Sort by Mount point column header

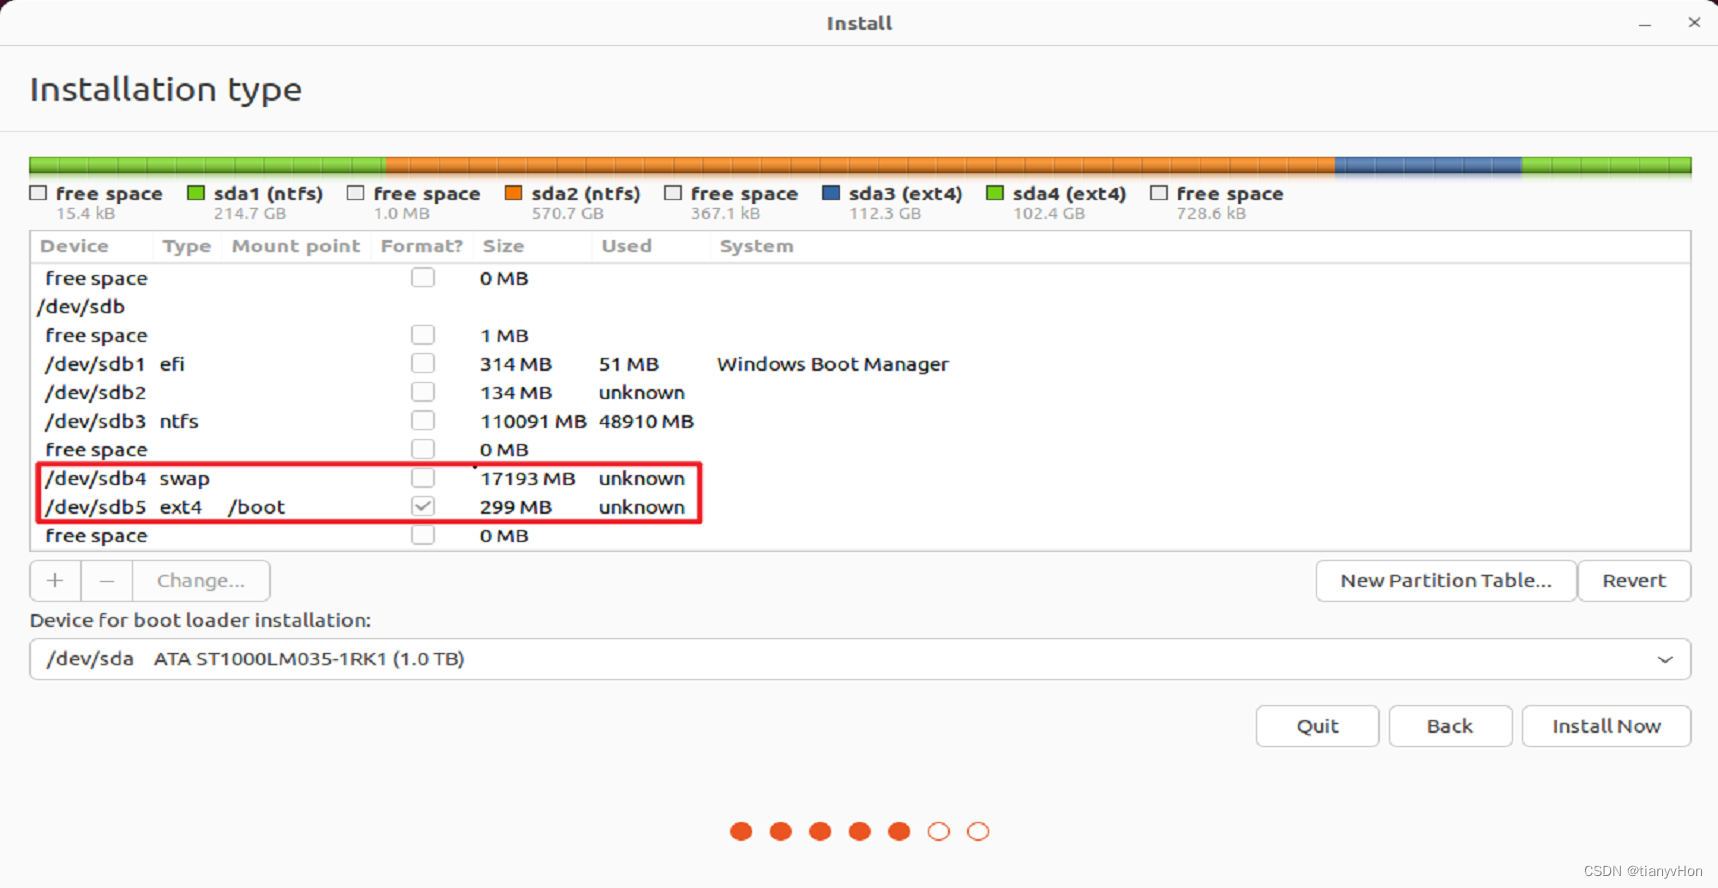pyautogui.click(x=296, y=246)
